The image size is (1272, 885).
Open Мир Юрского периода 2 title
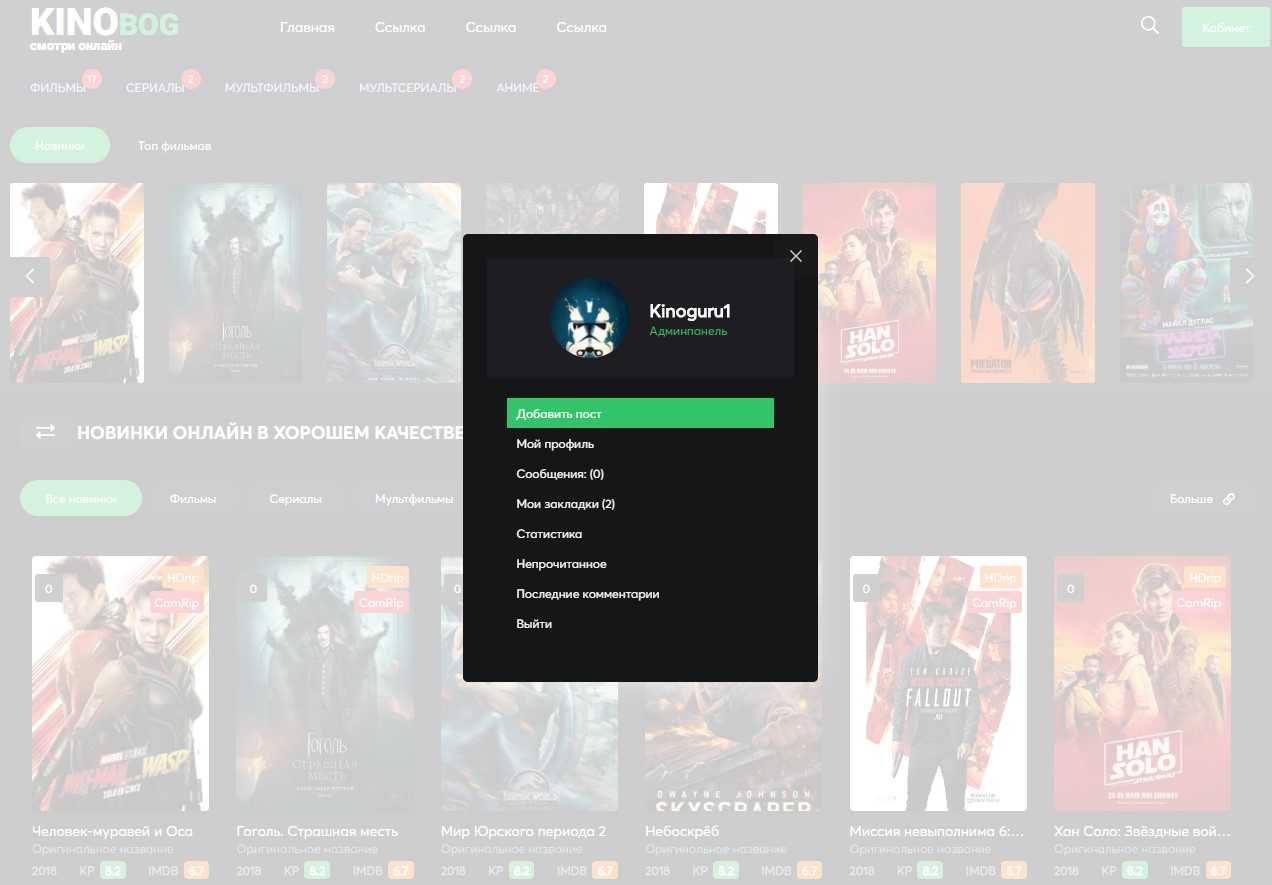pyautogui.click(x=524, y=831)
